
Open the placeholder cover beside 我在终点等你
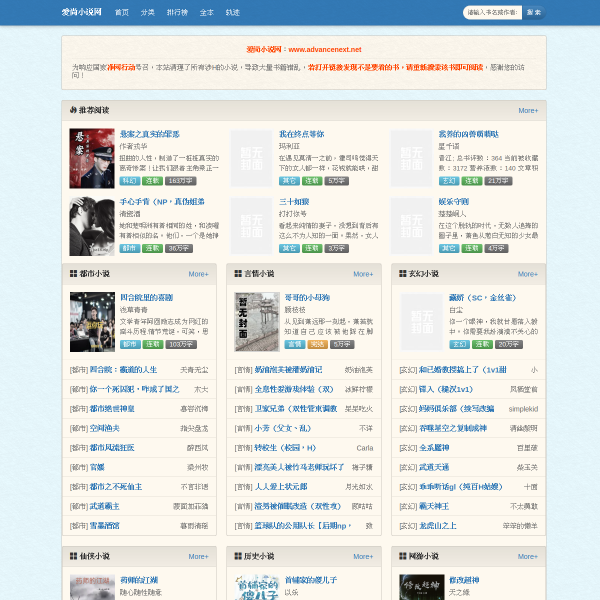click(251, 158)
